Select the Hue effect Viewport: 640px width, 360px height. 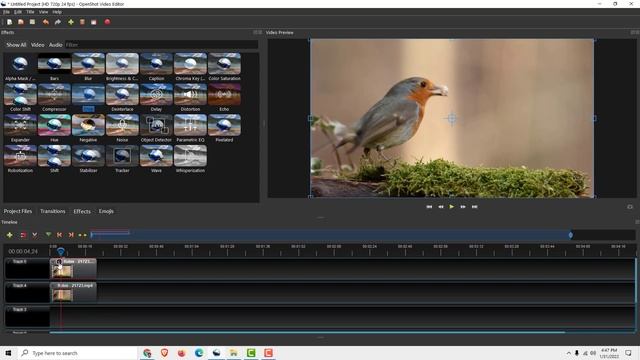pyautogui.click(x=54, y=128)
